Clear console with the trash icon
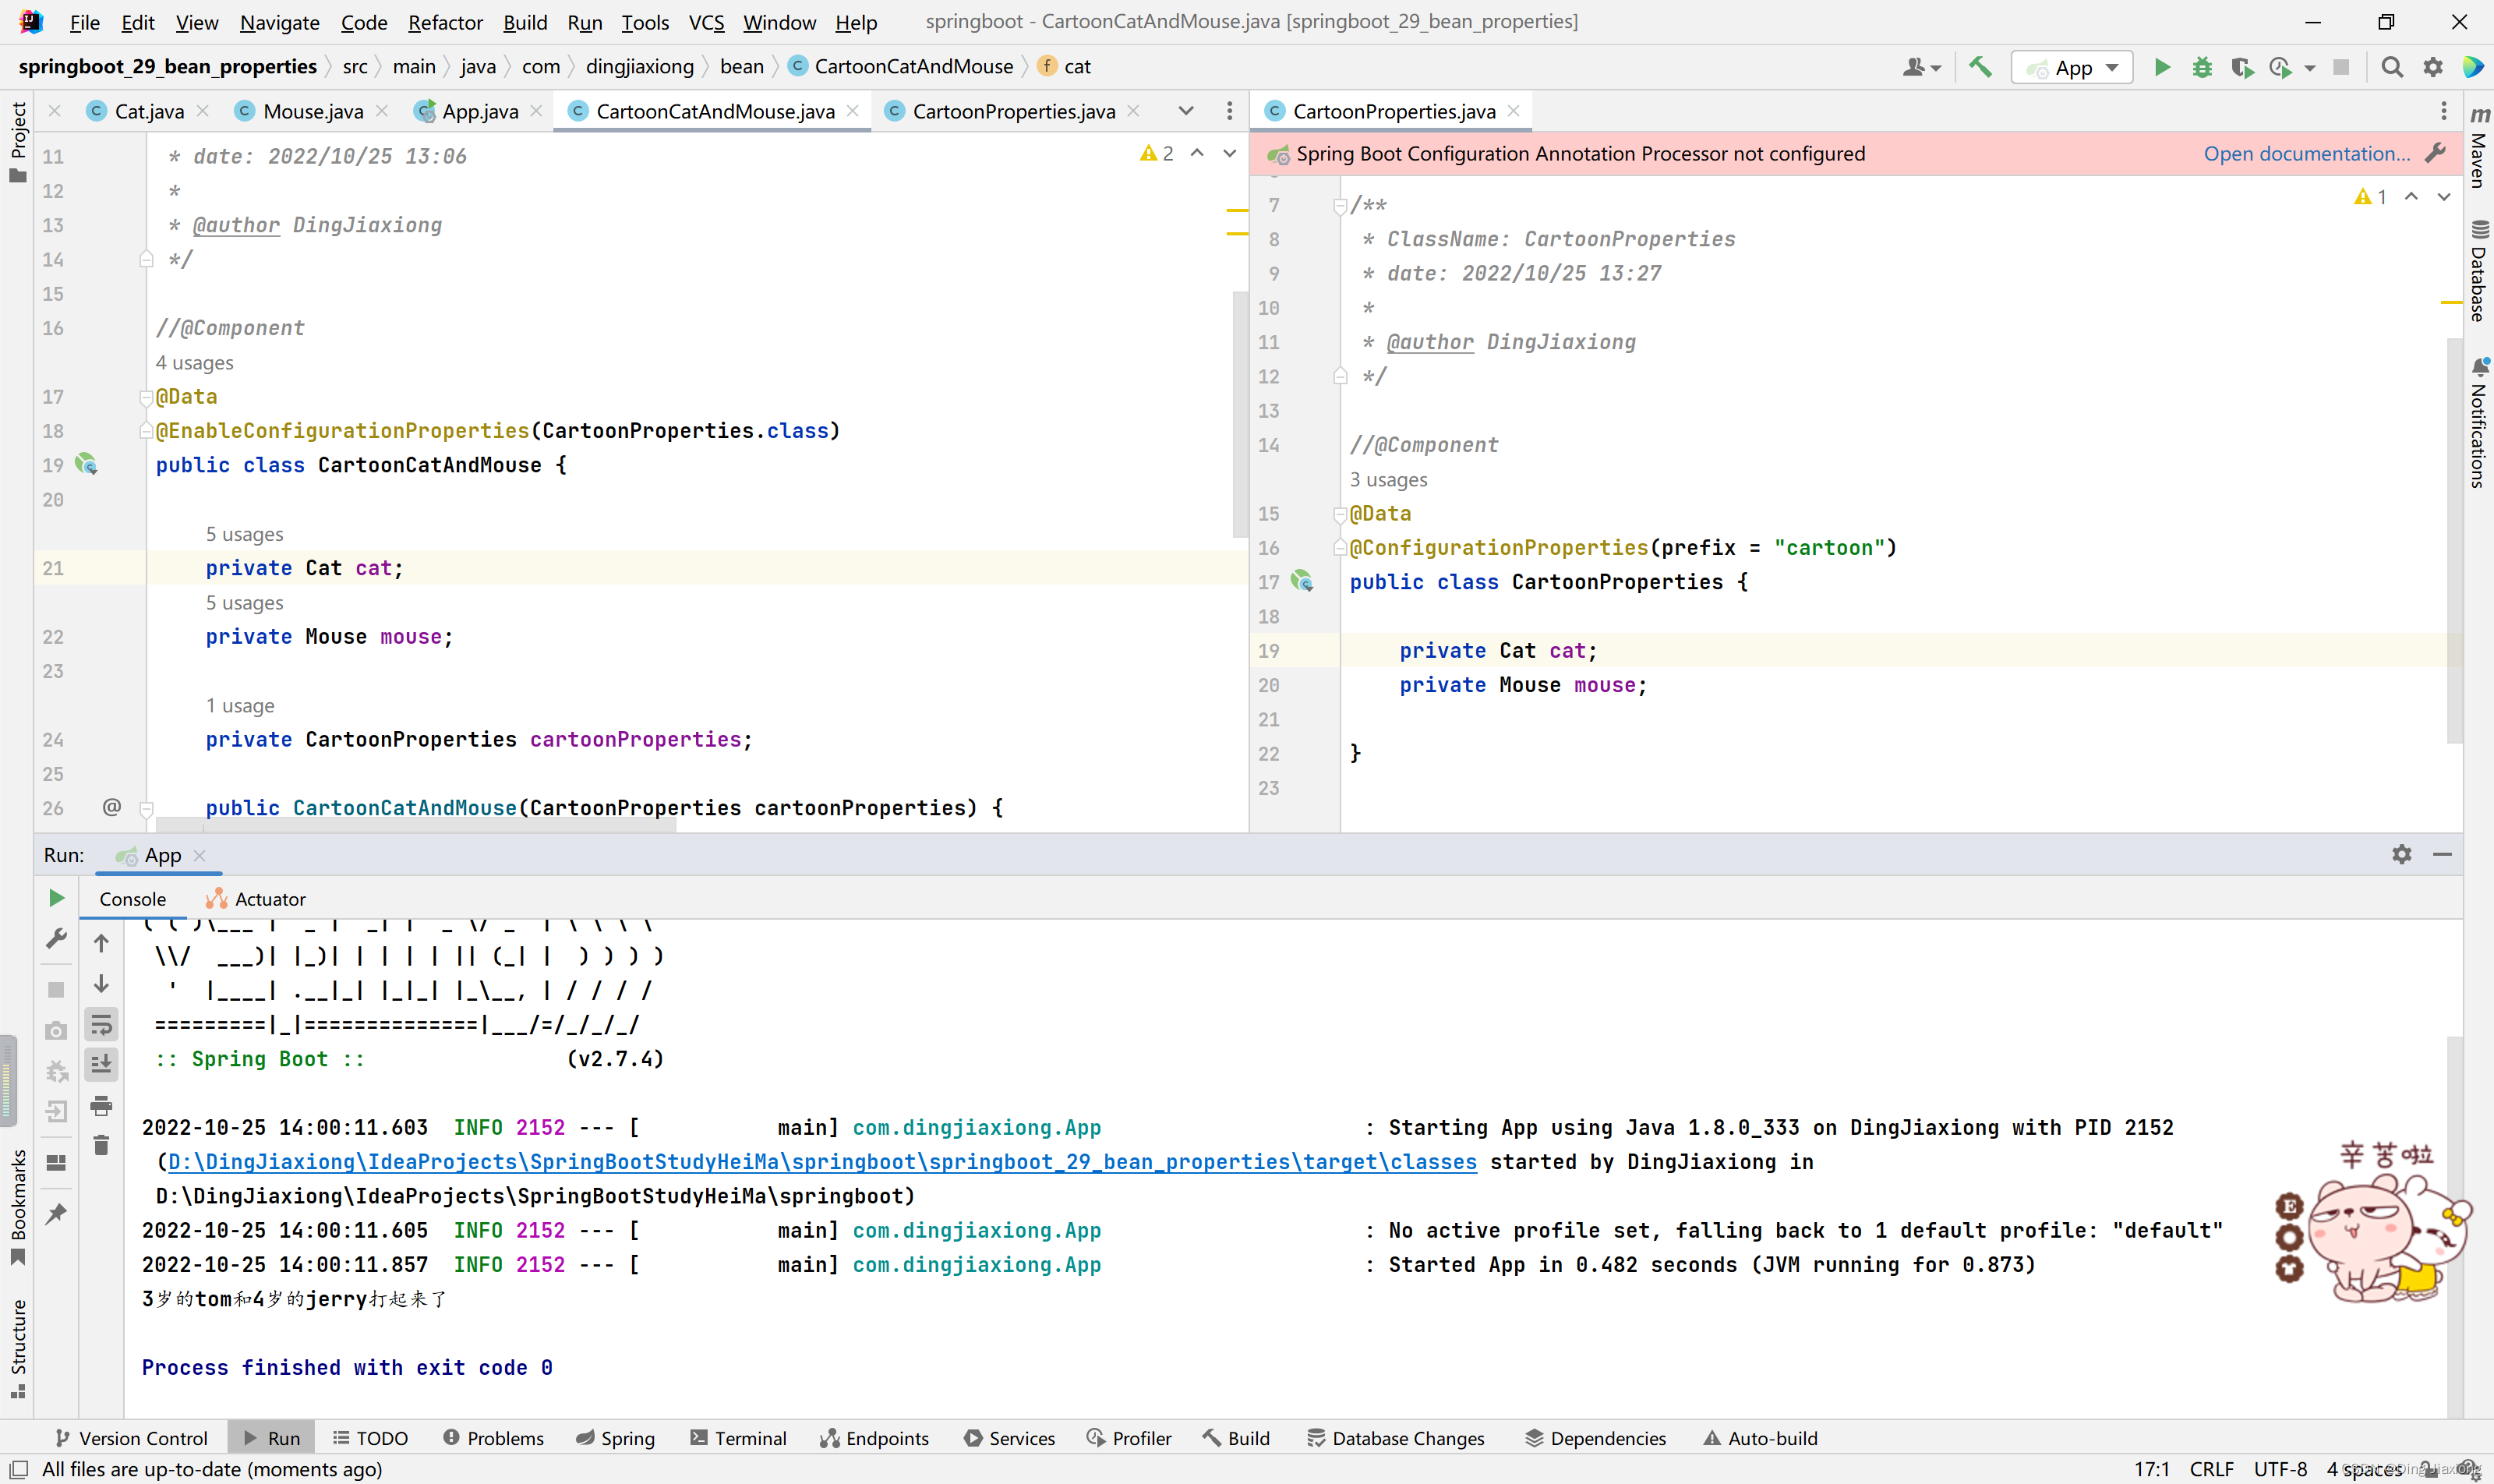2494x1484 pixels. point(101,1146)
